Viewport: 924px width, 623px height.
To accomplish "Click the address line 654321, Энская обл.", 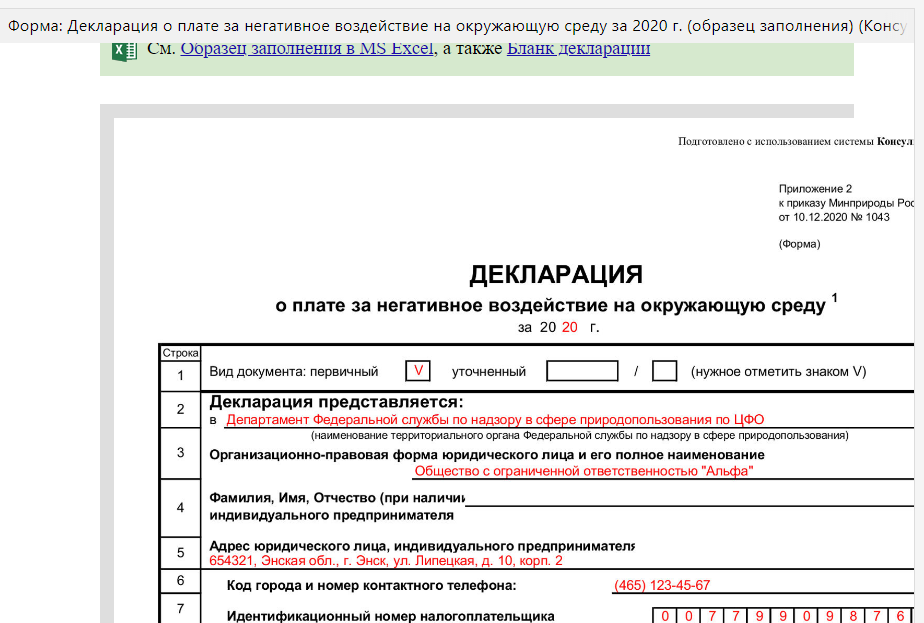I will click(x=386, y=561).
